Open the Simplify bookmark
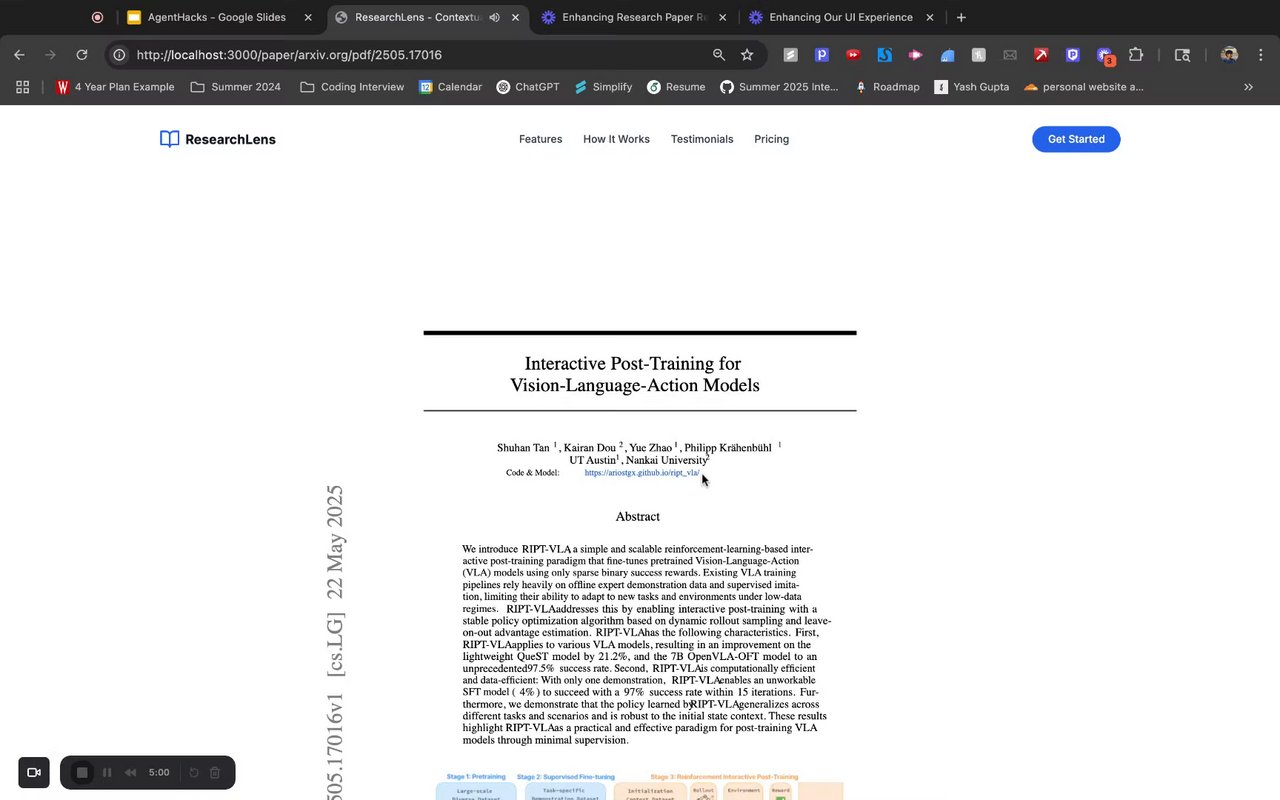The height and width of the screenshot is (800, 1280). [603, 87]
